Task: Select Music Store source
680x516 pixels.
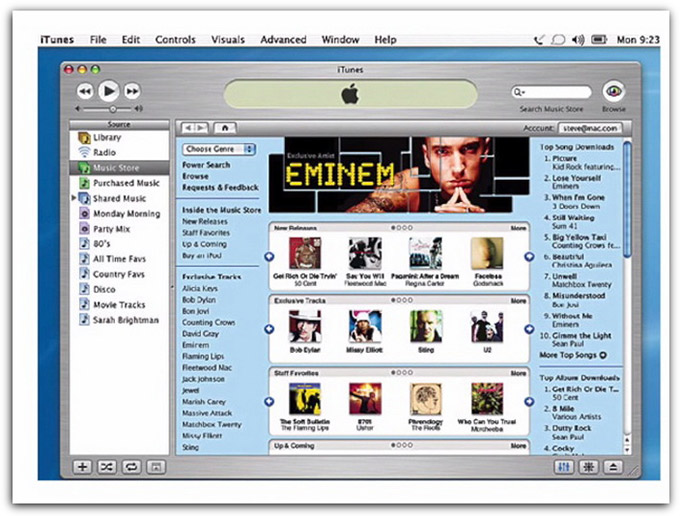Action: point(119,168)
